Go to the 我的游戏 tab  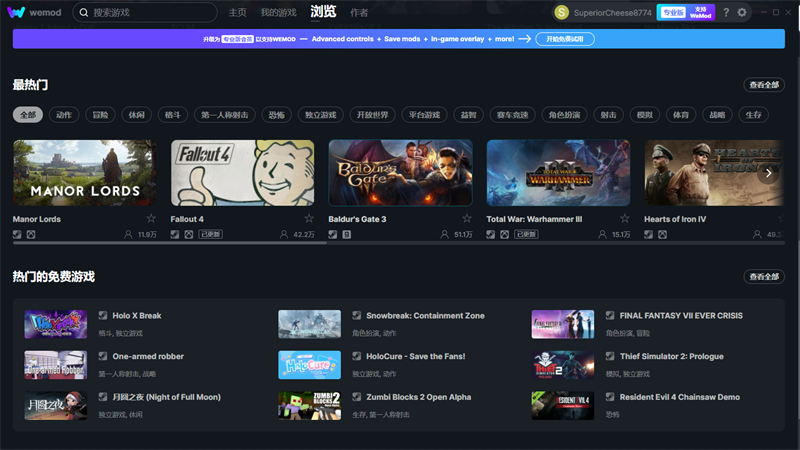[x=279, y=12]
